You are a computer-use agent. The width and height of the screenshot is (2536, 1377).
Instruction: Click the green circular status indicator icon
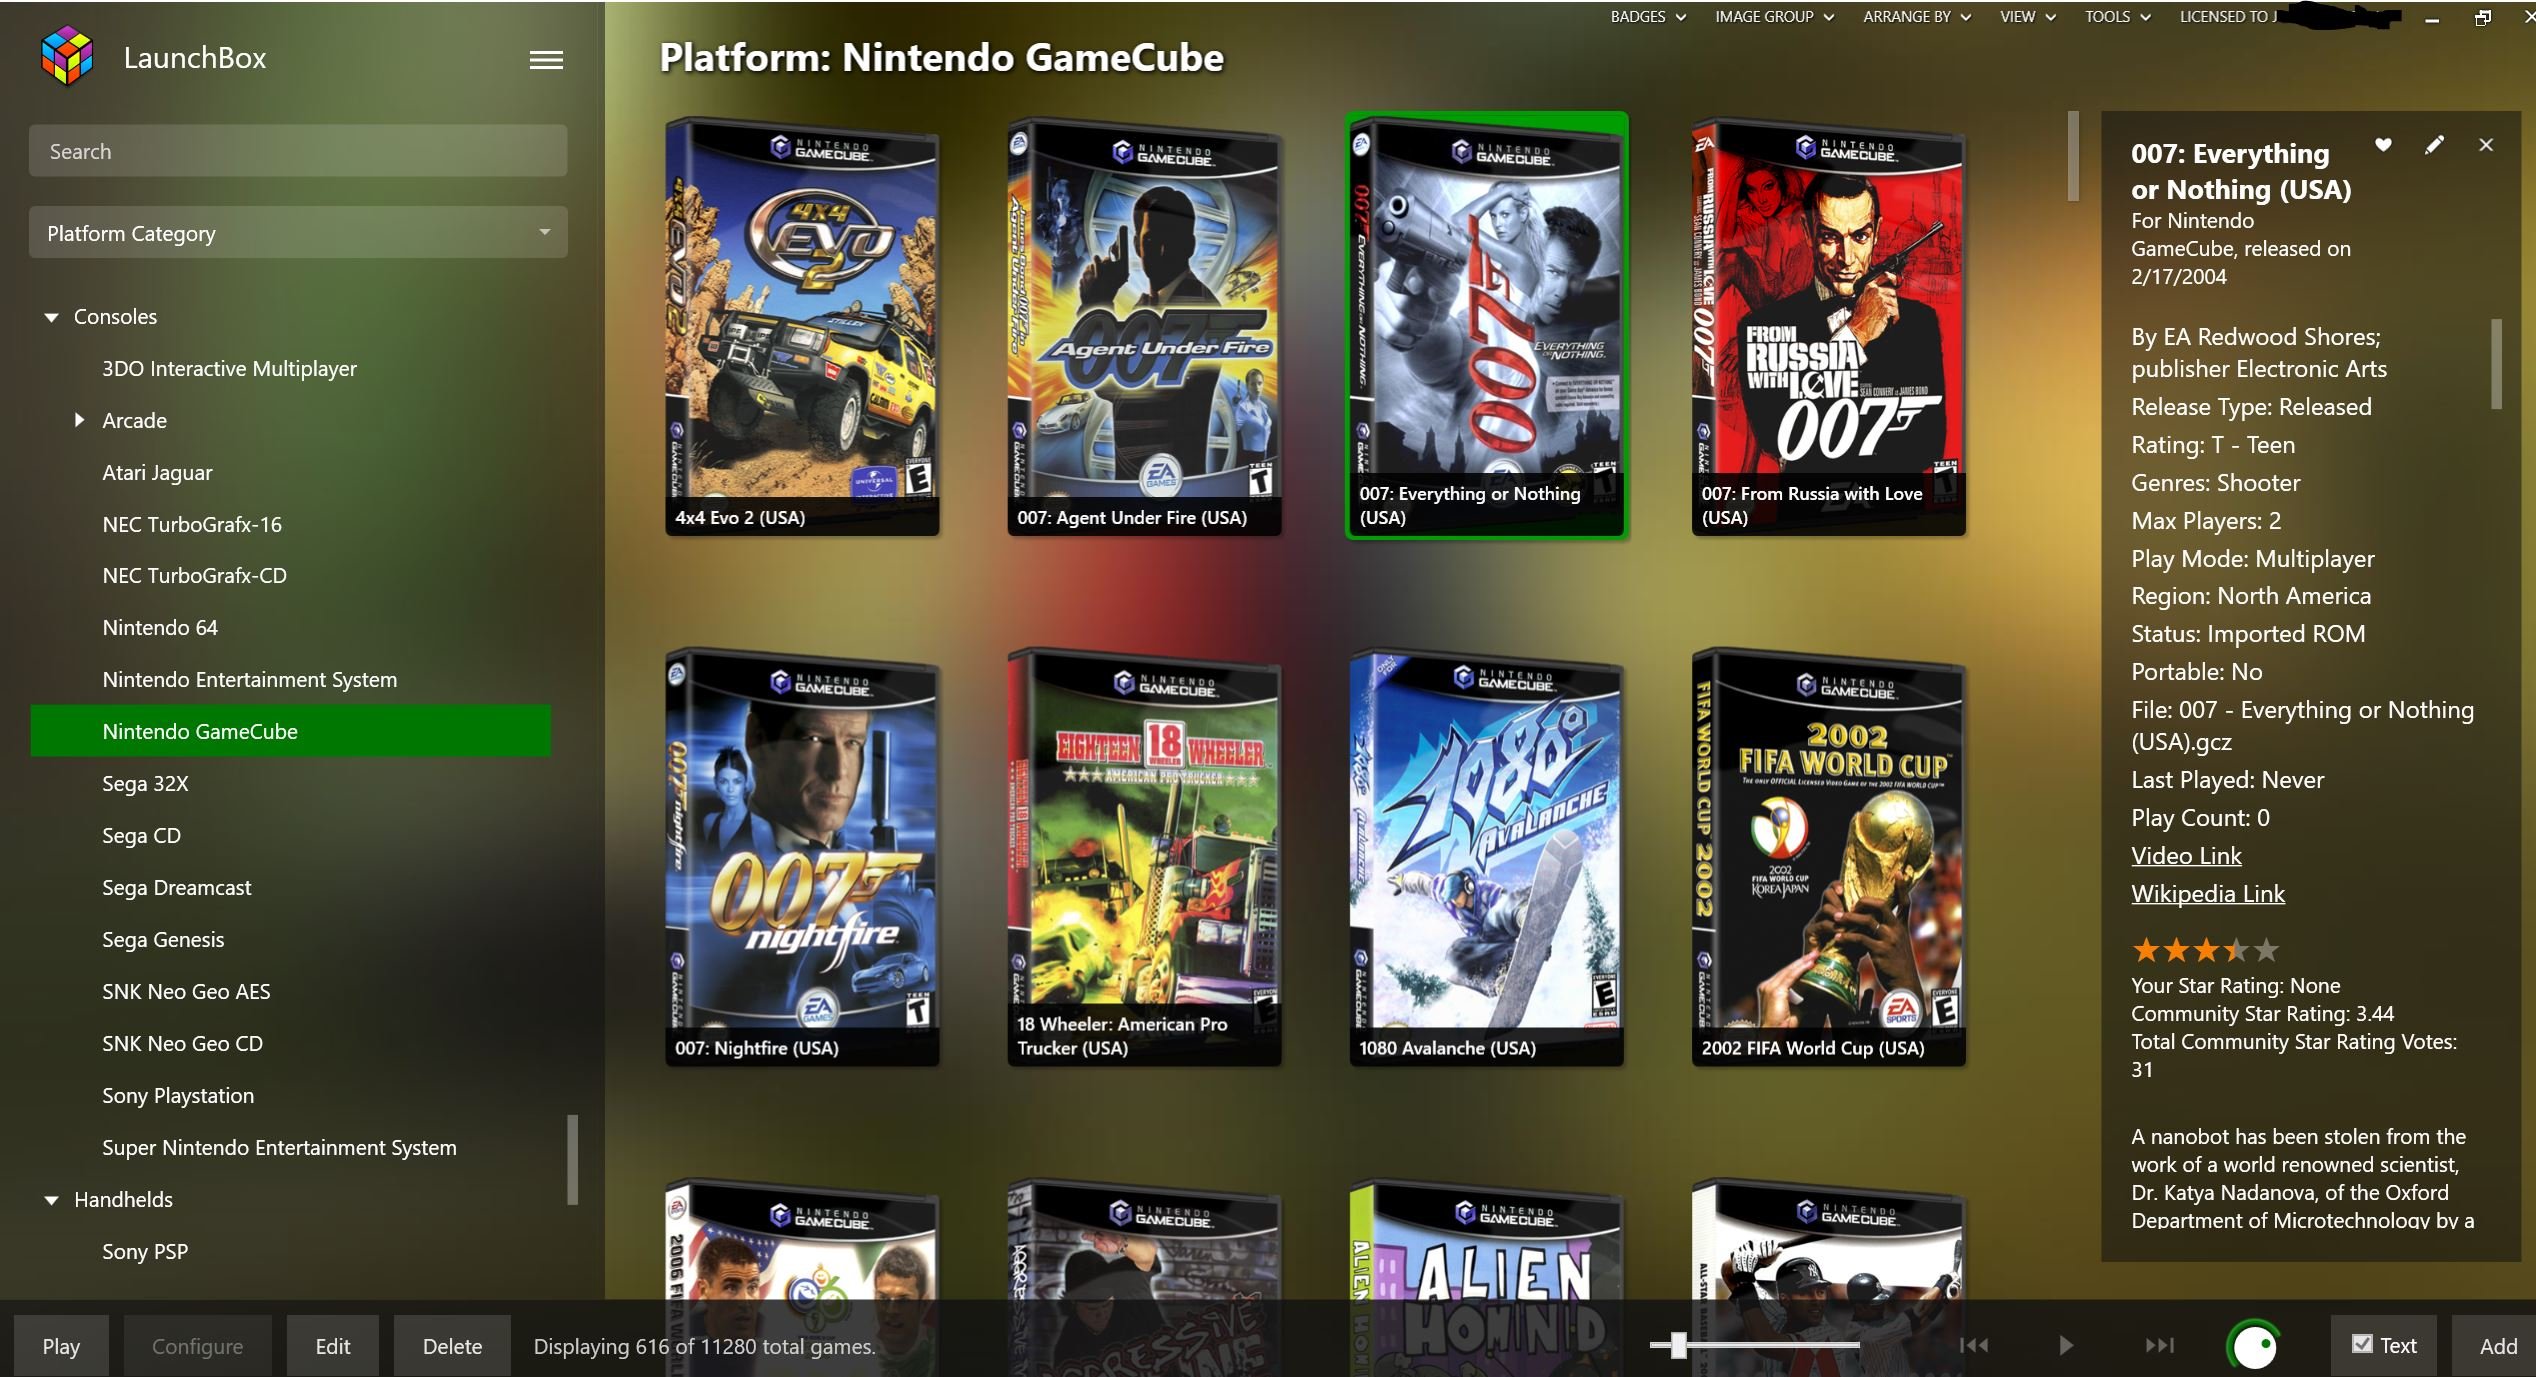point(2254,1345)
